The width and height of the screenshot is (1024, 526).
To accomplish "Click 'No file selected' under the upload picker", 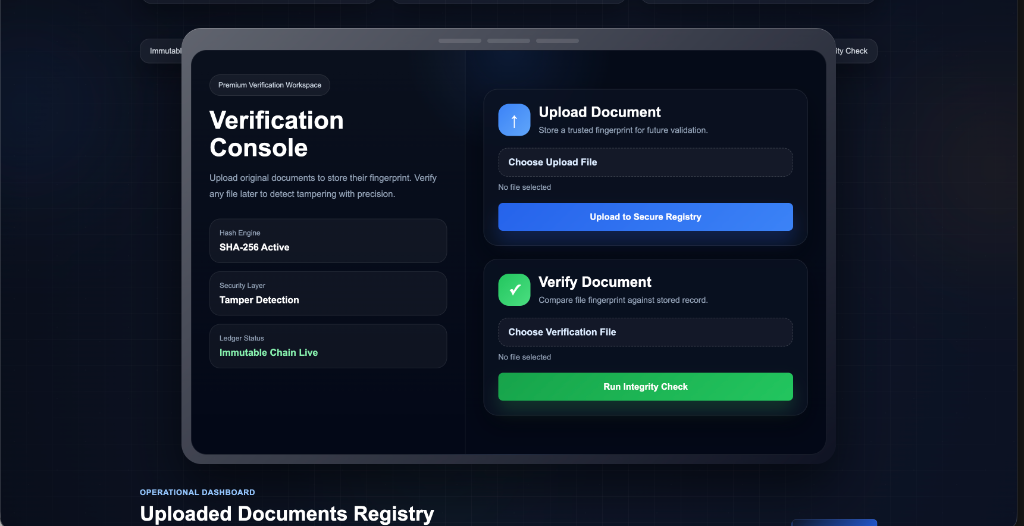I will pos(524,188).
